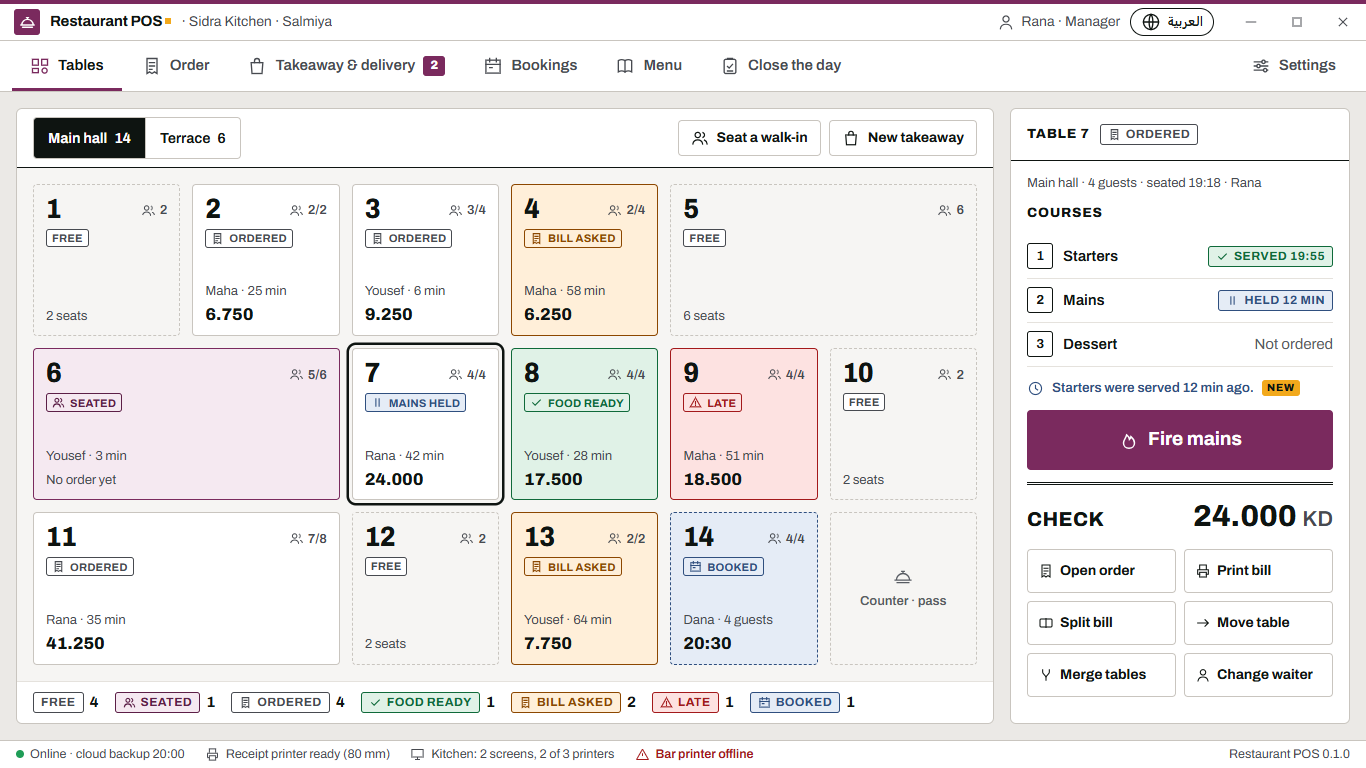
Task: Open the Order tab
Action: coord(177,66)
